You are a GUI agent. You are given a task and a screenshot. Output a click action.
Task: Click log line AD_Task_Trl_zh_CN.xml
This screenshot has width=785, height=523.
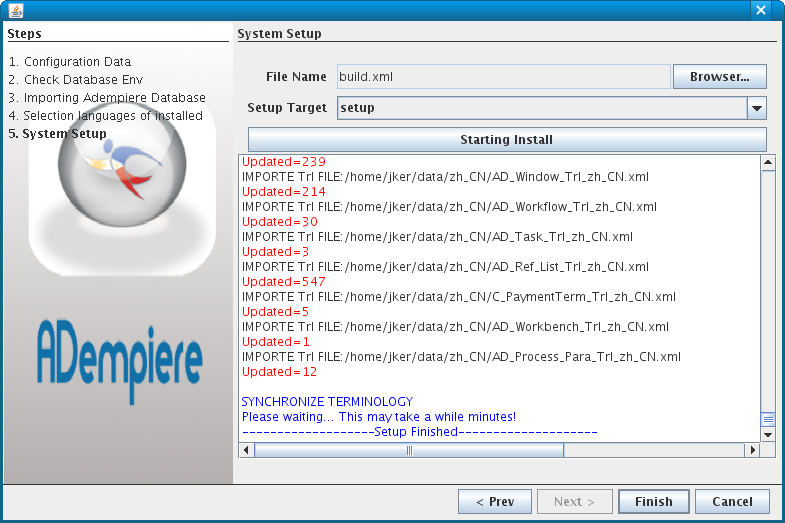(x=437, y=237)
